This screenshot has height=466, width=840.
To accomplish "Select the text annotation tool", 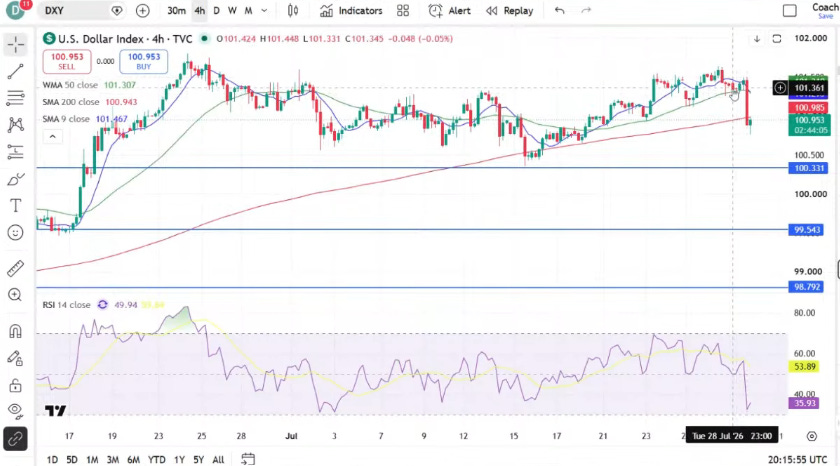I will [x=16, y=206].
